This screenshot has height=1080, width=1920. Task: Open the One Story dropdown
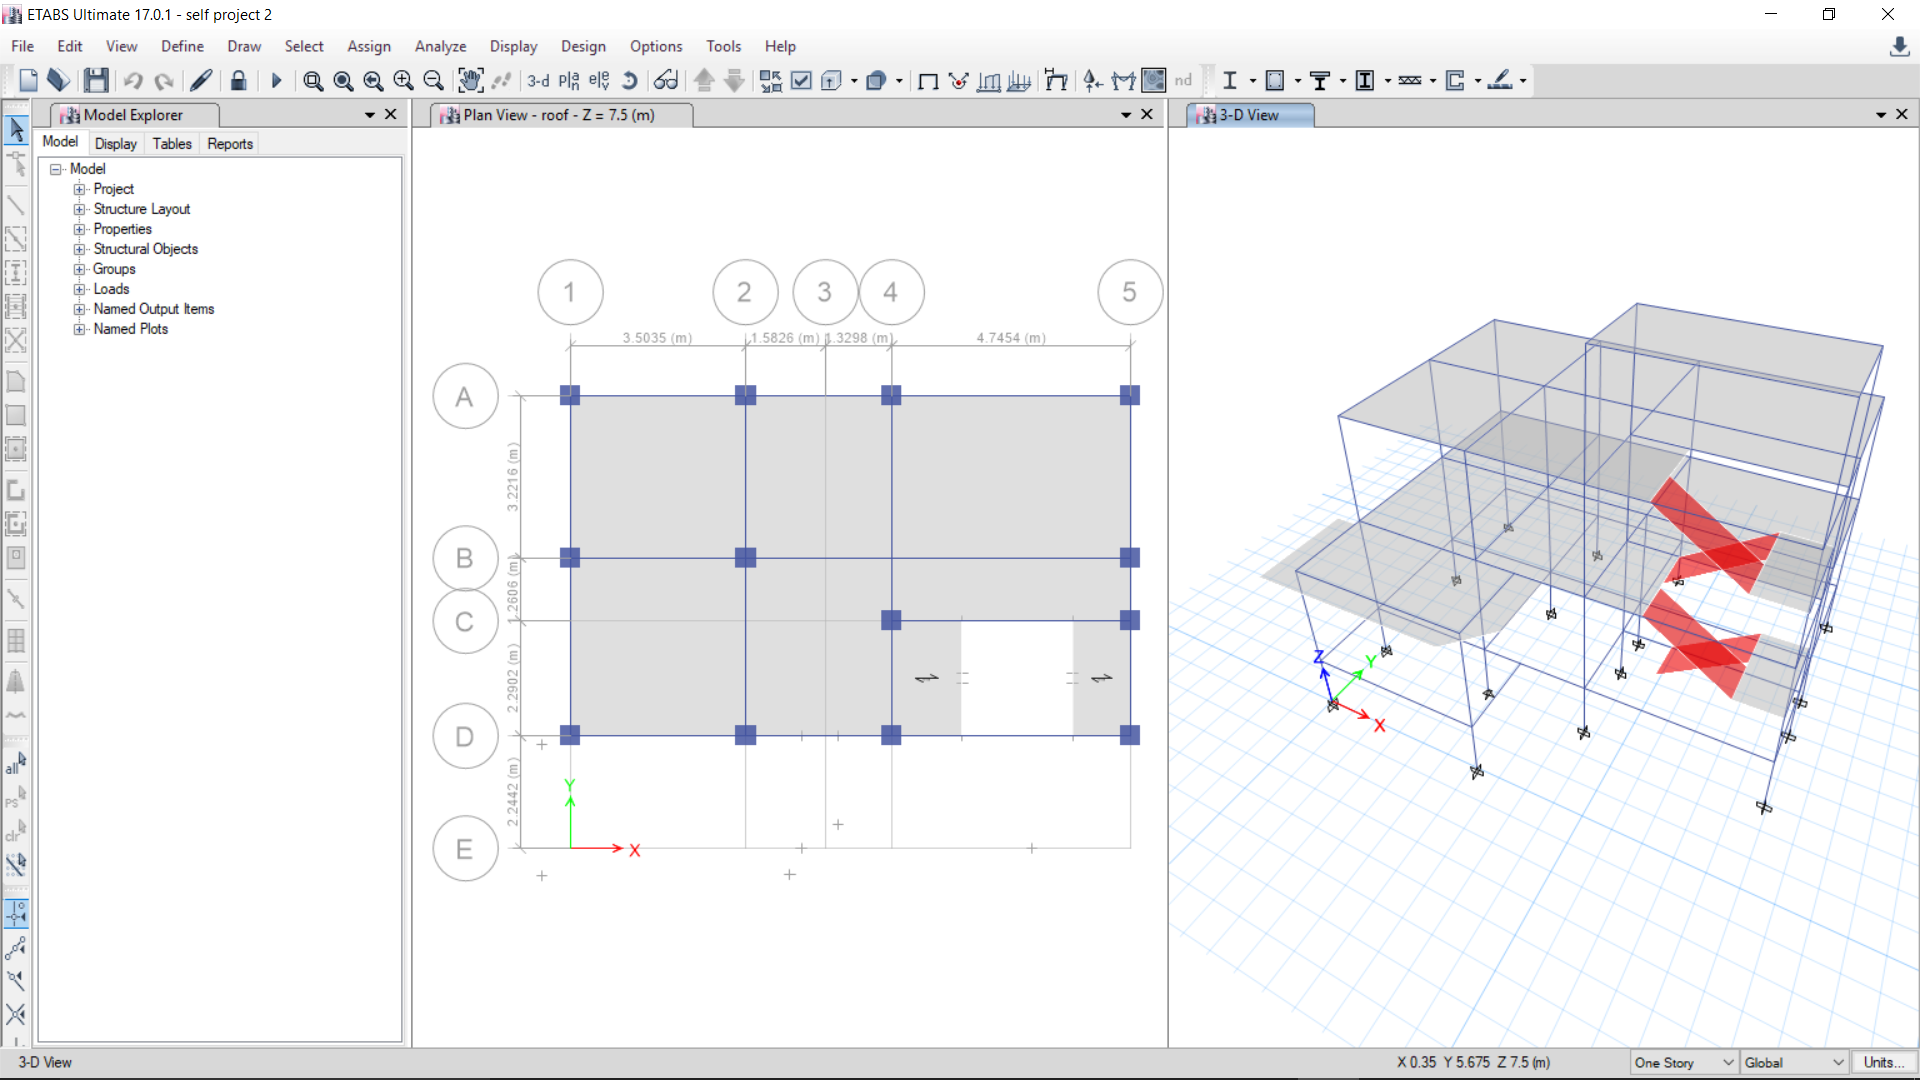pyautogui.click(x=1684, y=1063)
